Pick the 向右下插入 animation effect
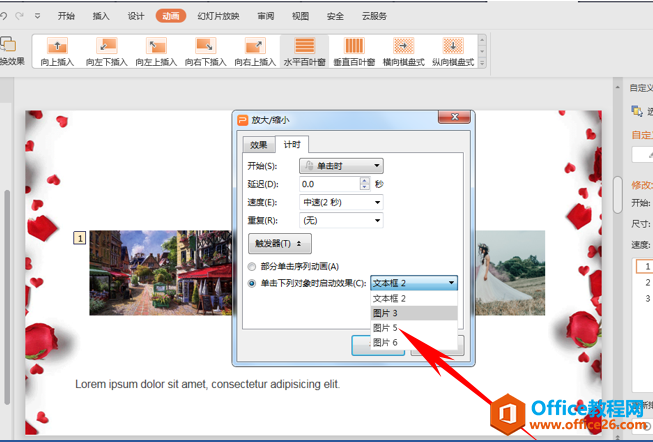 205,52
